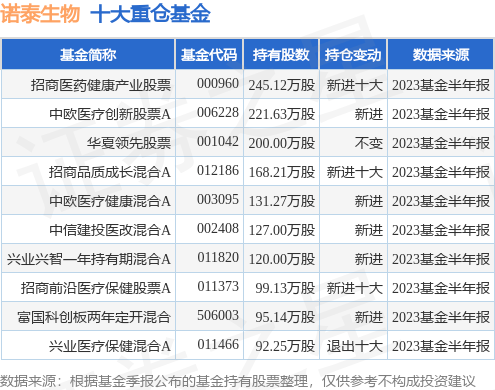Click the 127.00万股 holding value
Screen dimensions: 495x390
click(x=282, y=230)
